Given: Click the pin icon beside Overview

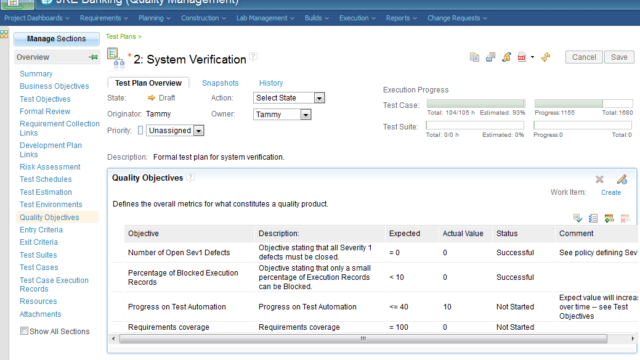Looking at the screenshot, I should [x=93, y=57].
